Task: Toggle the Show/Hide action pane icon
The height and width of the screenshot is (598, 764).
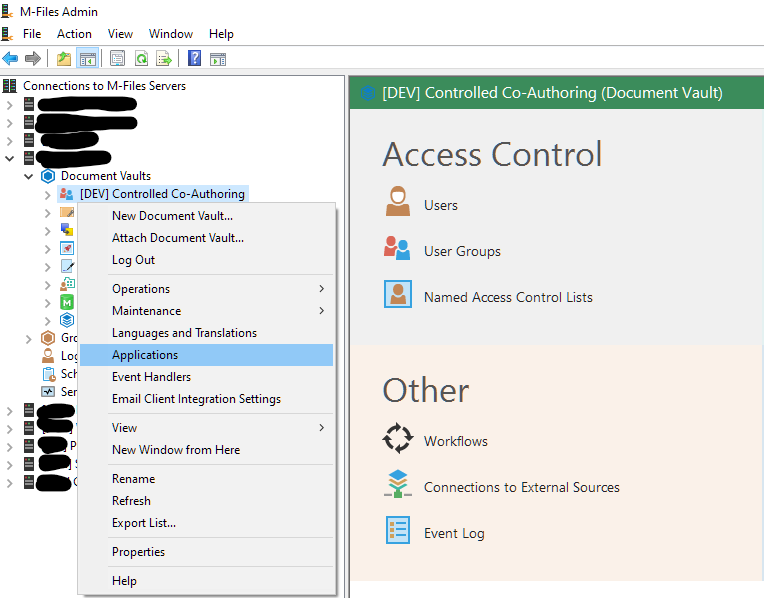Action: (218, 59)
